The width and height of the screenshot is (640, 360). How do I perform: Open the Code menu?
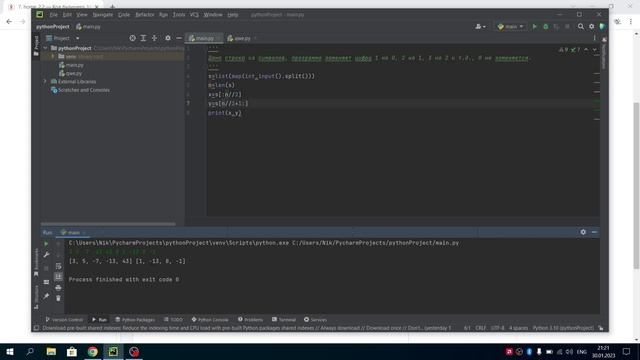[124, 15]
